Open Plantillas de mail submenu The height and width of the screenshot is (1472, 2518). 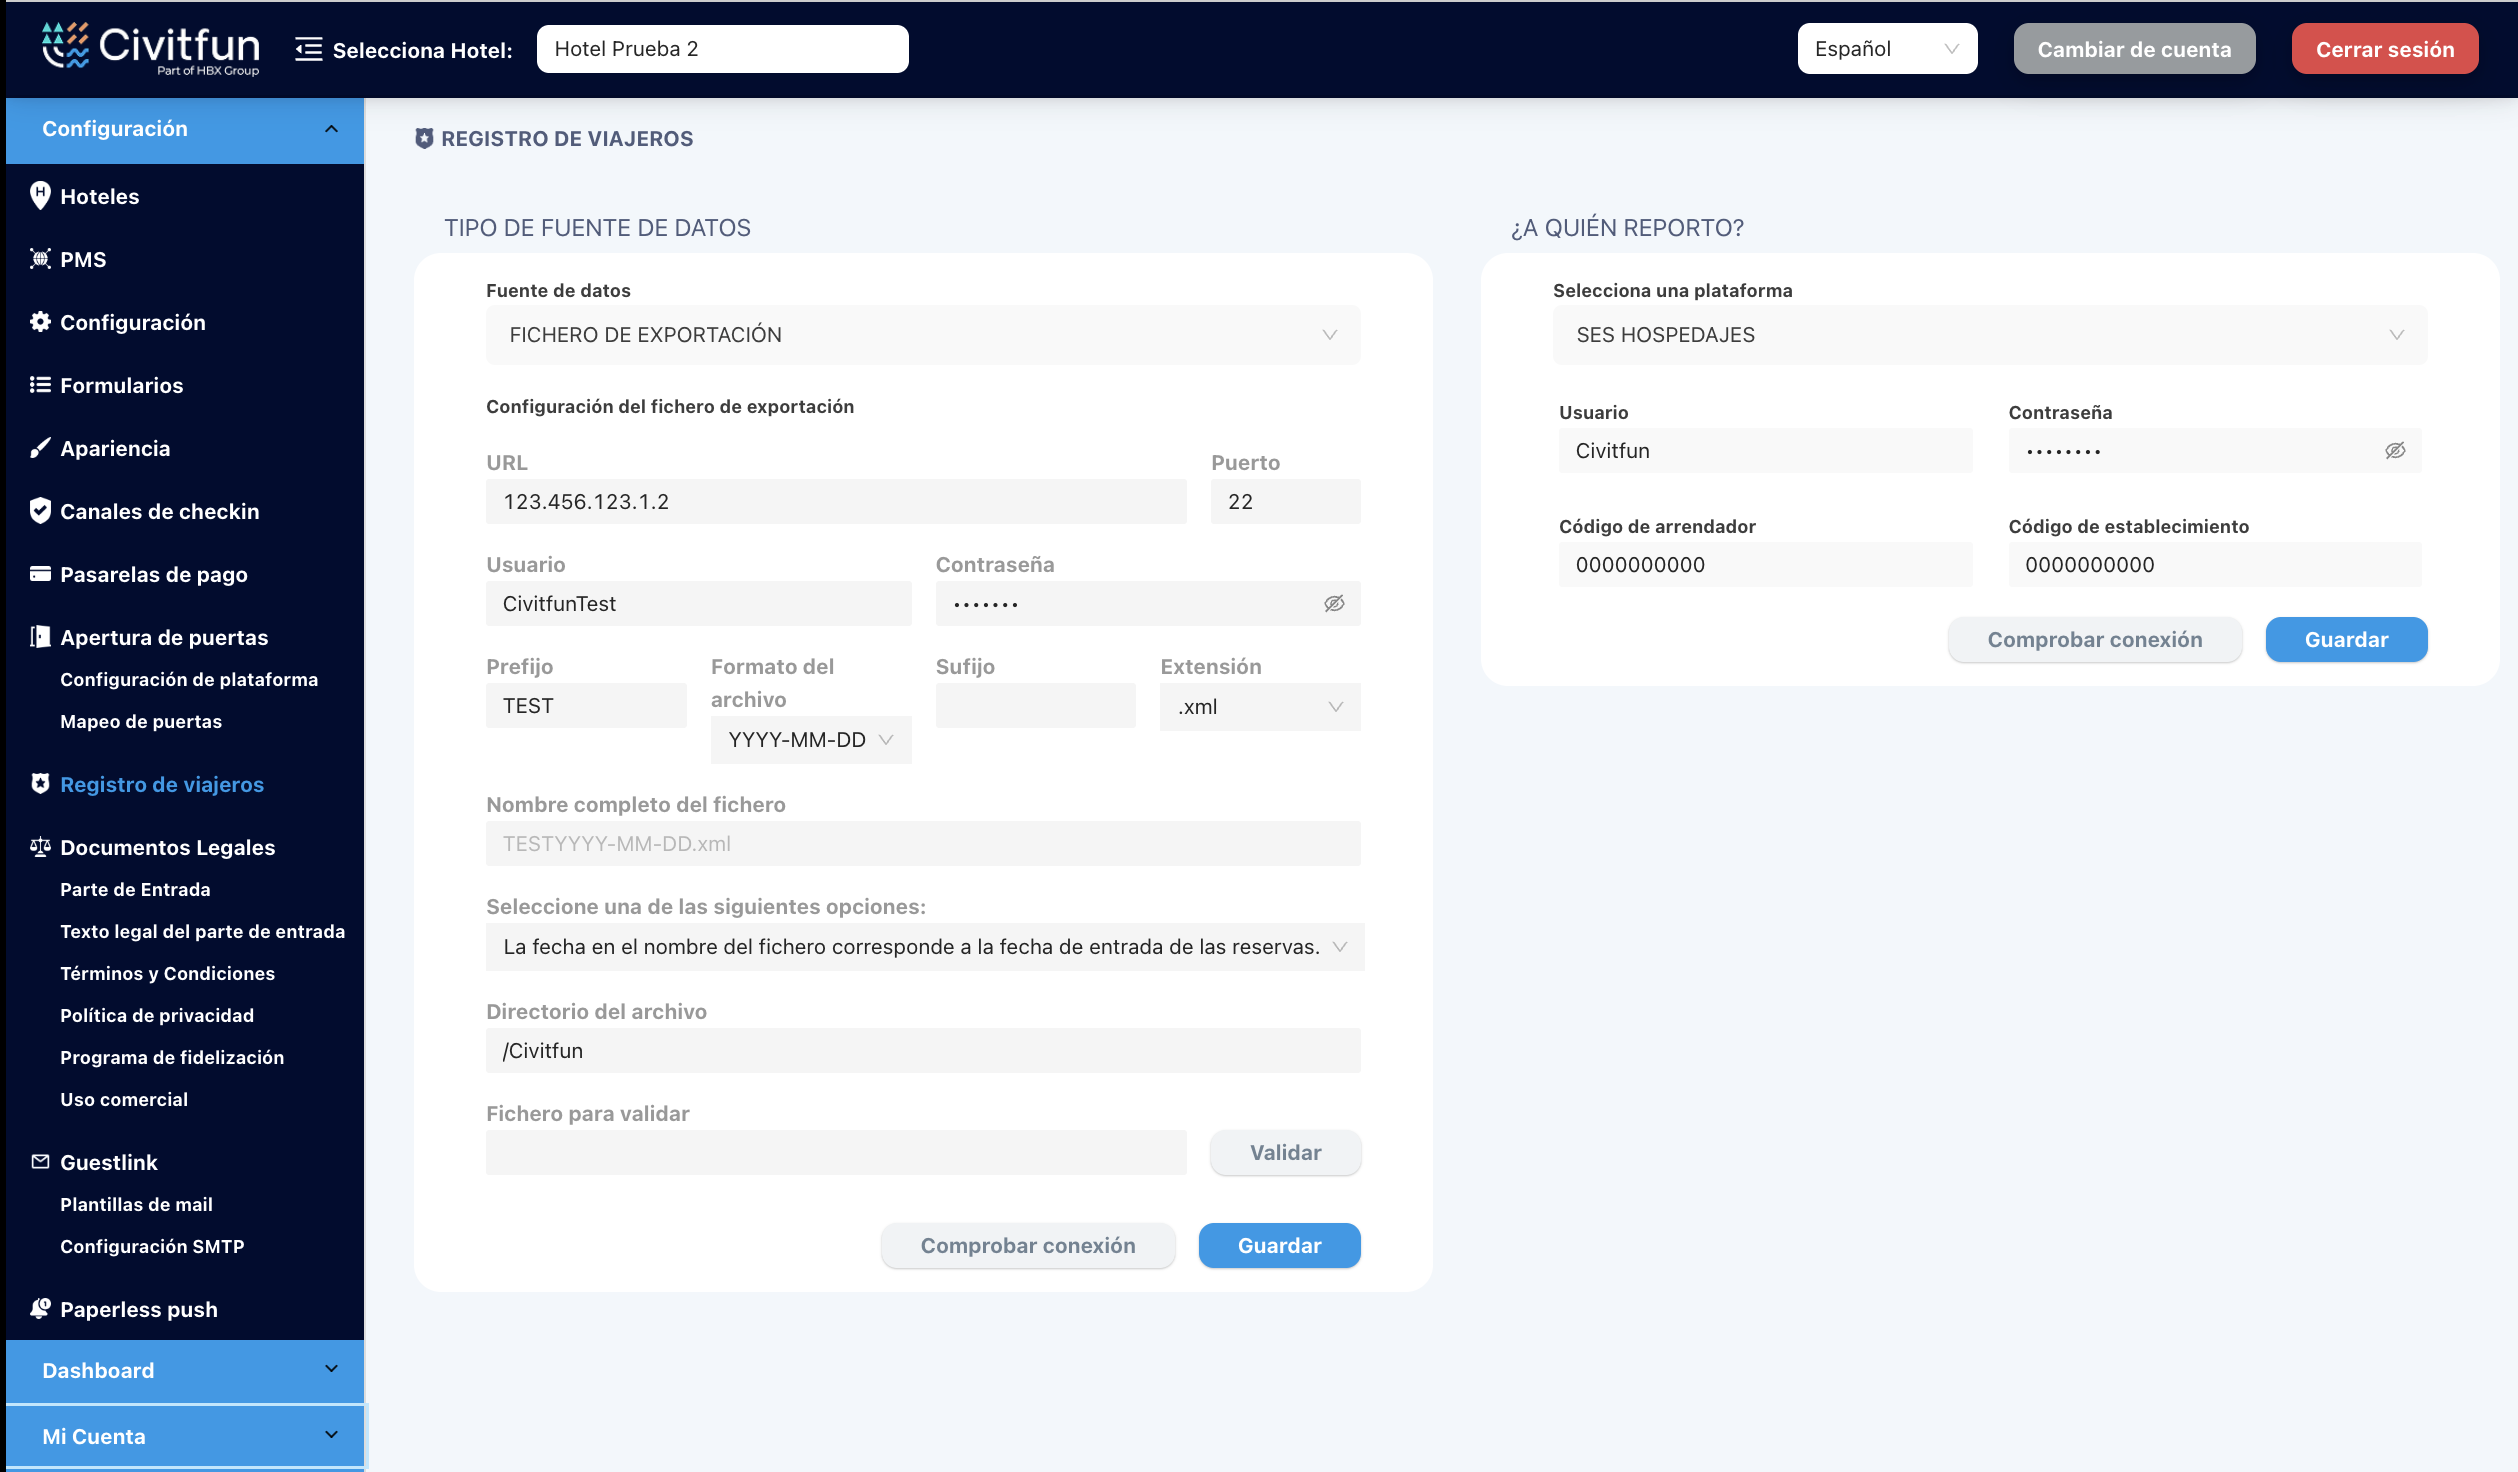(x=136, y=1205)
